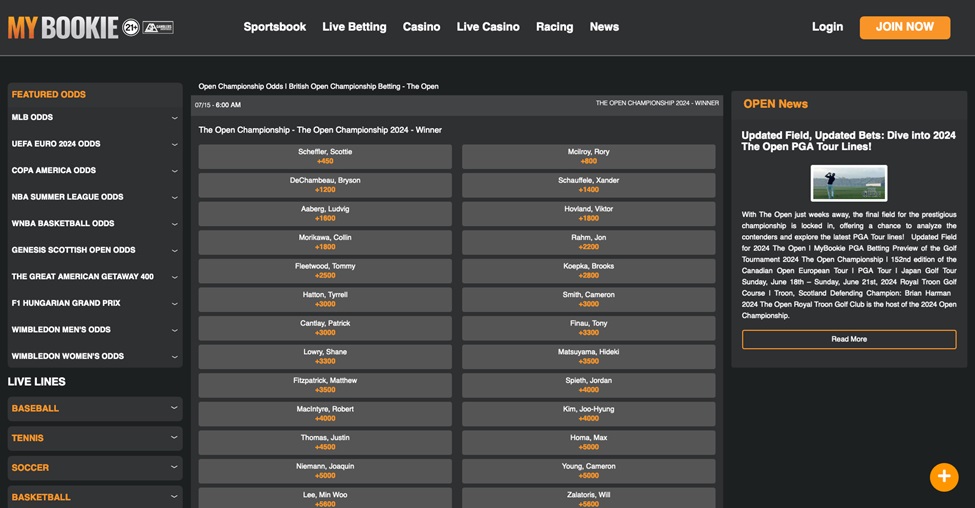The image size is (975, 508).
Task: Click the MyBookie logo
Action: 63,28
